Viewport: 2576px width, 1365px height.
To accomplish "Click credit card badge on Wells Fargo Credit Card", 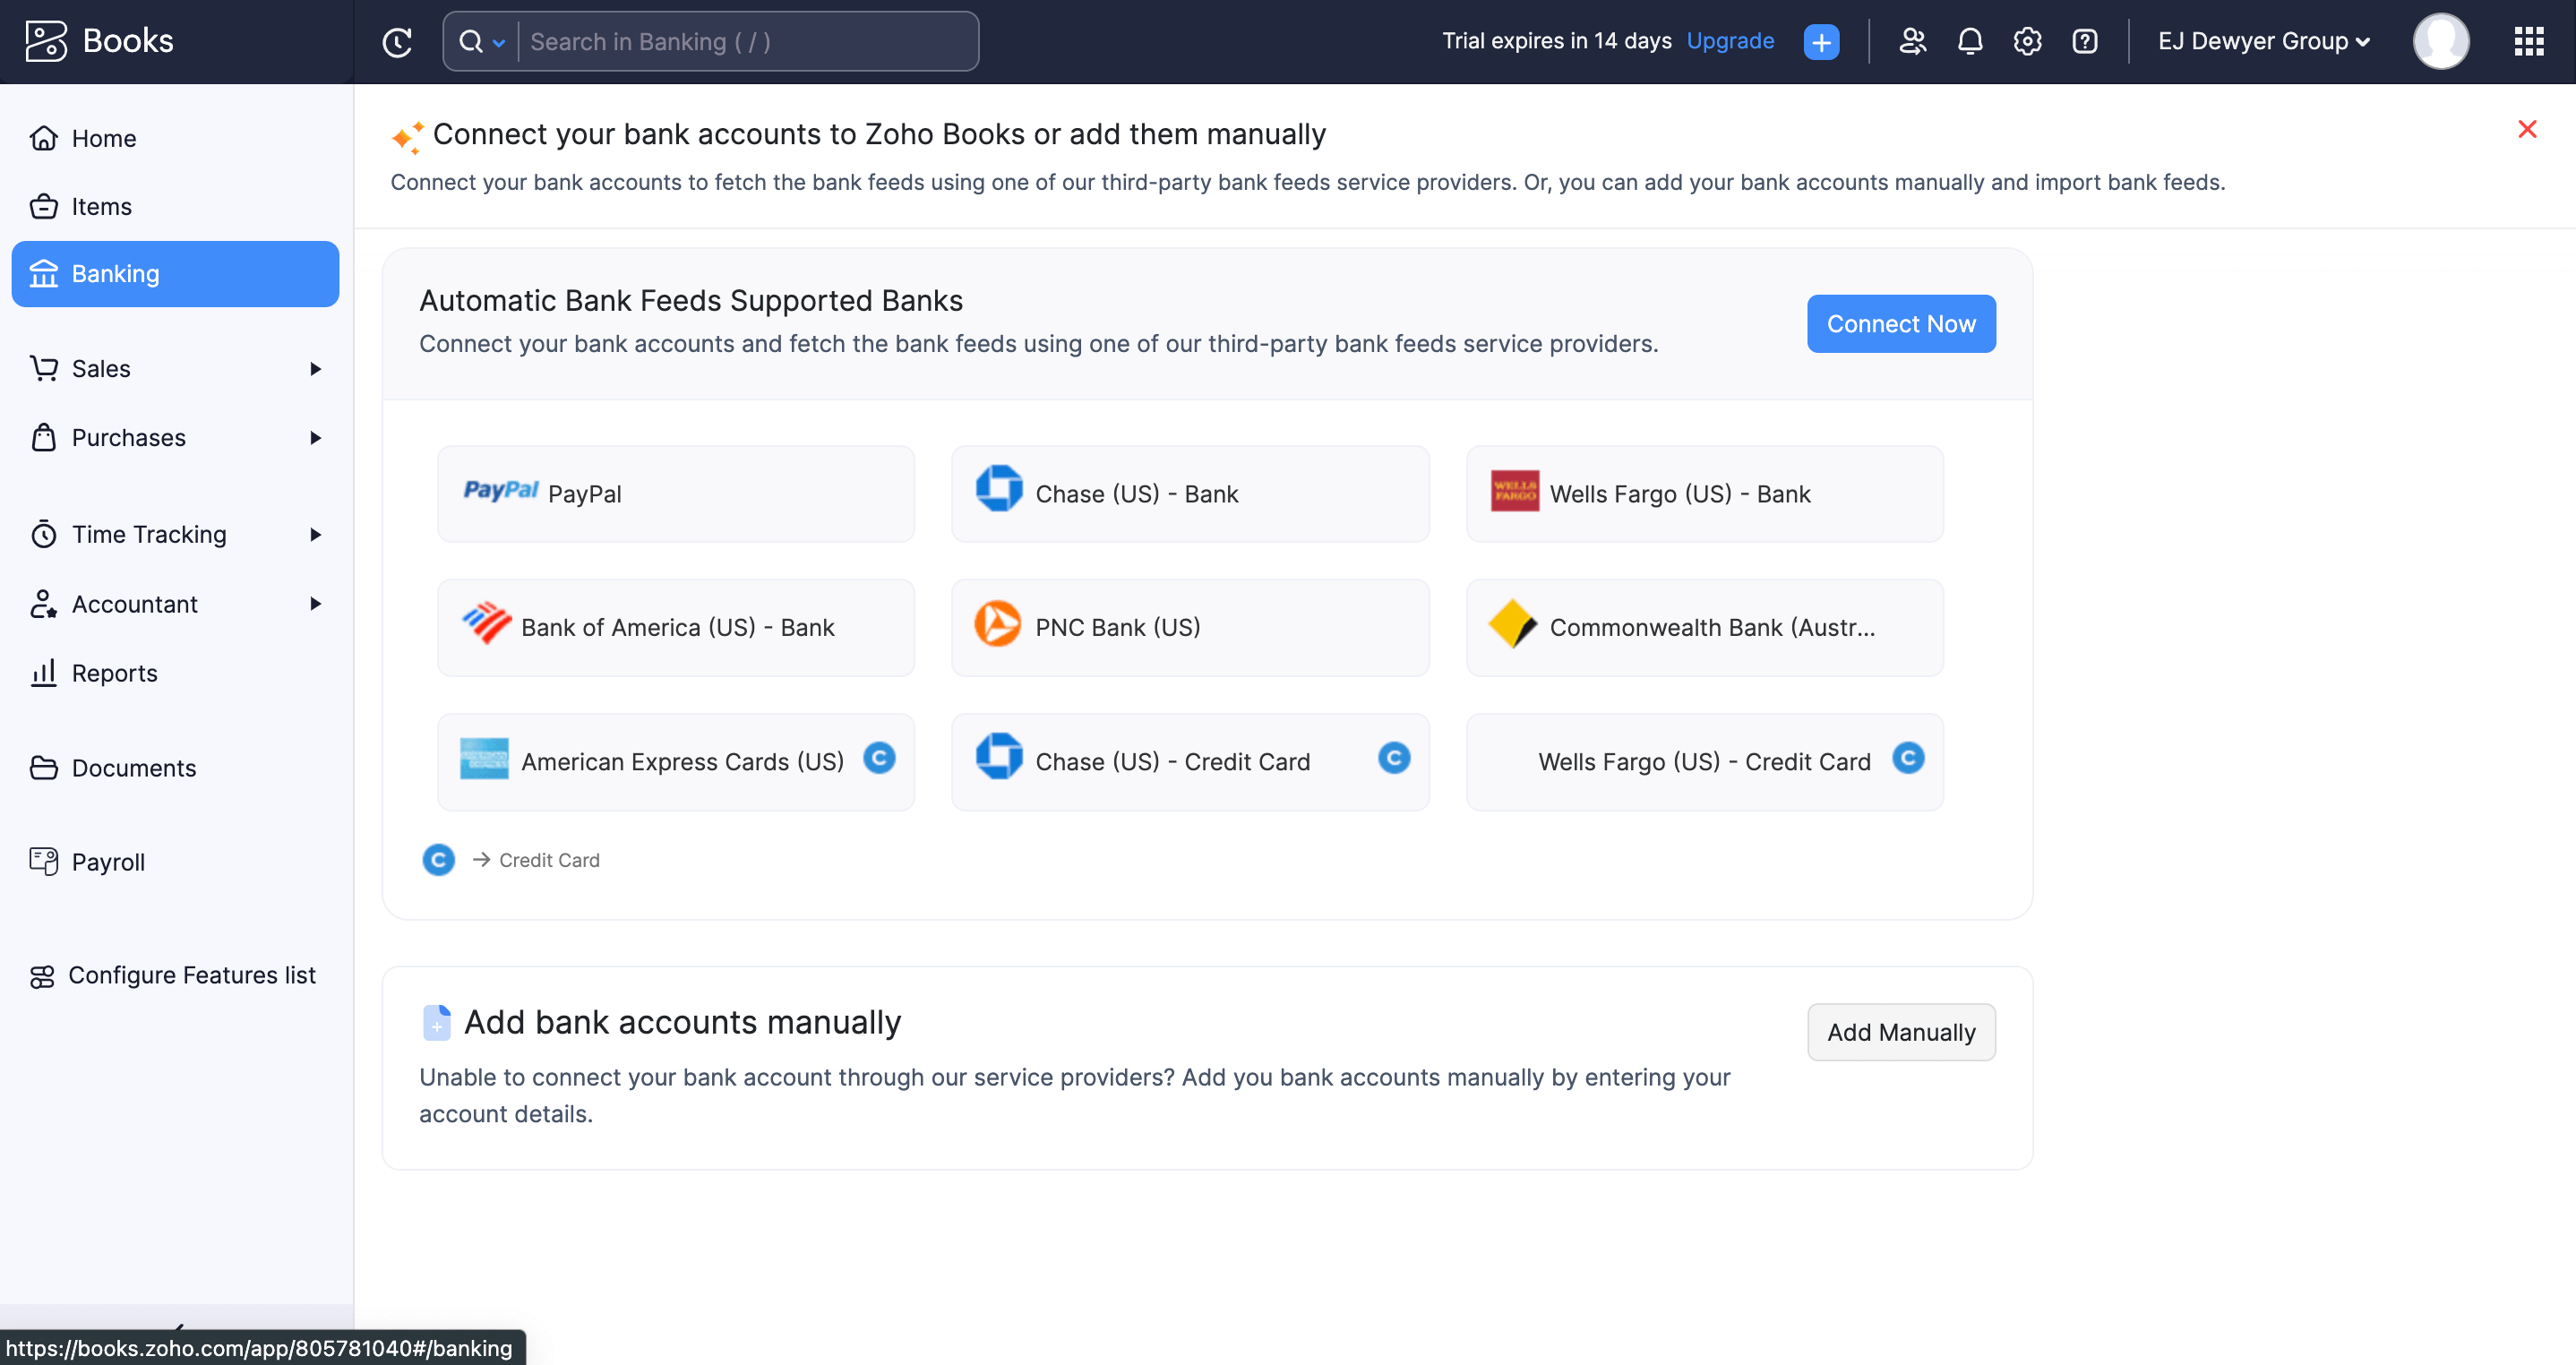I will point(1908,758).
